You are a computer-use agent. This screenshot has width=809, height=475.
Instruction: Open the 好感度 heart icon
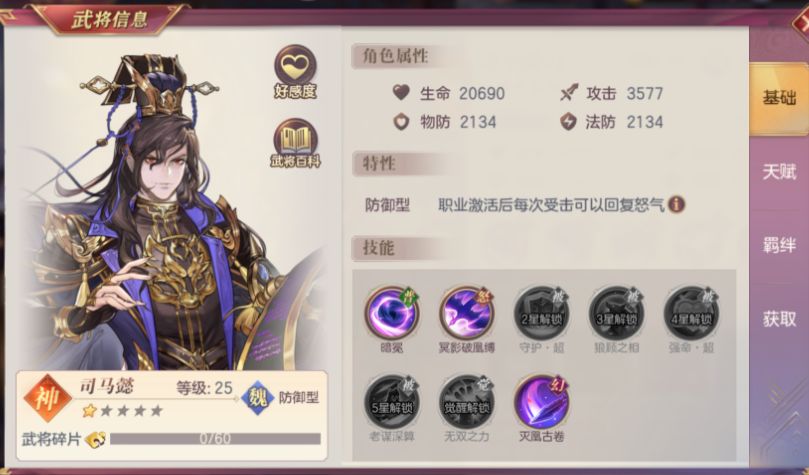(x=295, y=71)
